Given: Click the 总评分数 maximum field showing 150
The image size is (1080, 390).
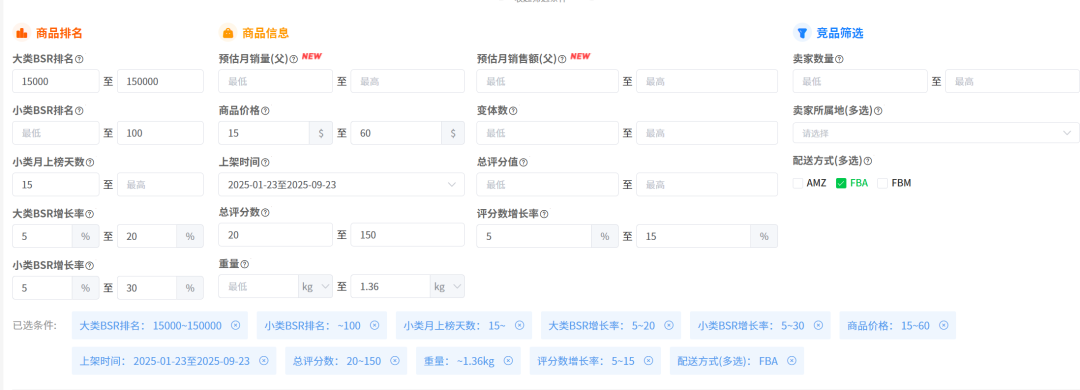Looking at the screenshot, I should [x=408, y=235].
